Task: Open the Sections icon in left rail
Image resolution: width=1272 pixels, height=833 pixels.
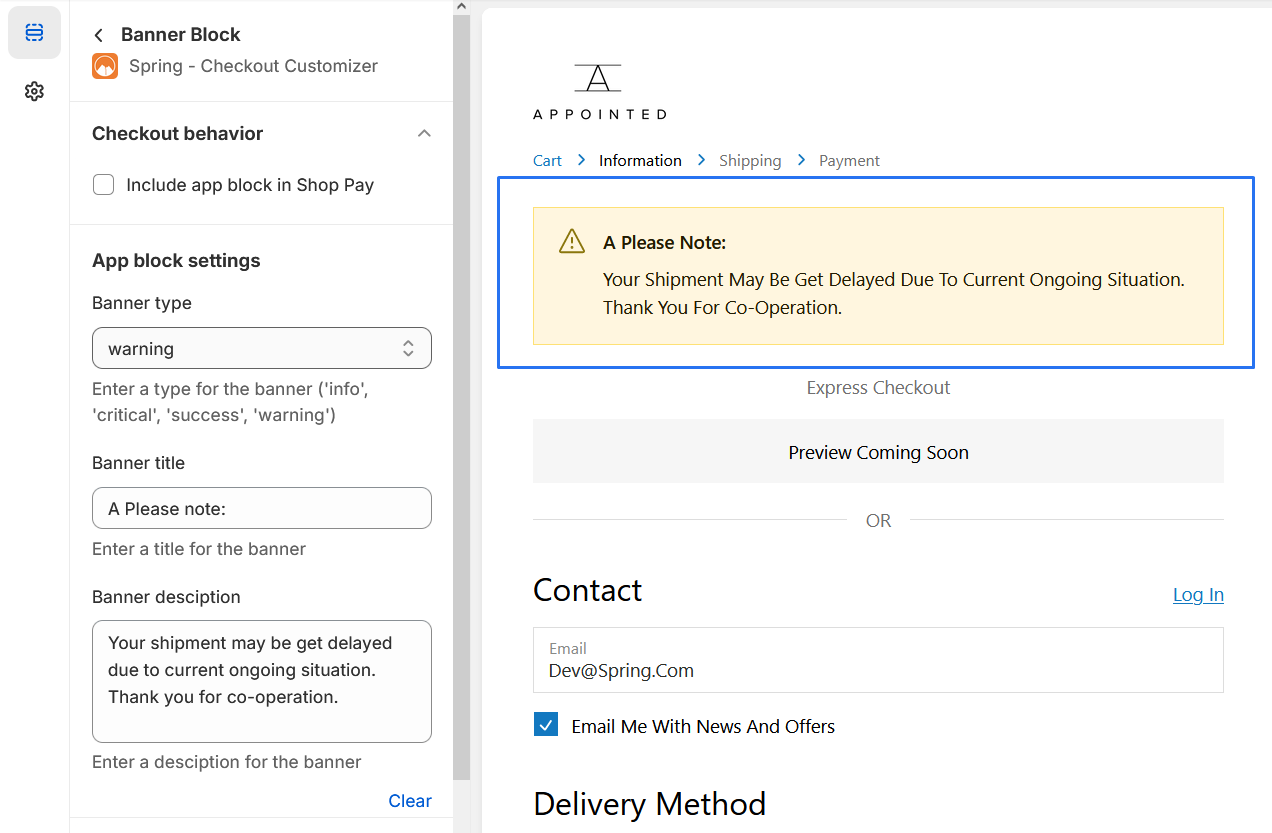Action: 34,33
